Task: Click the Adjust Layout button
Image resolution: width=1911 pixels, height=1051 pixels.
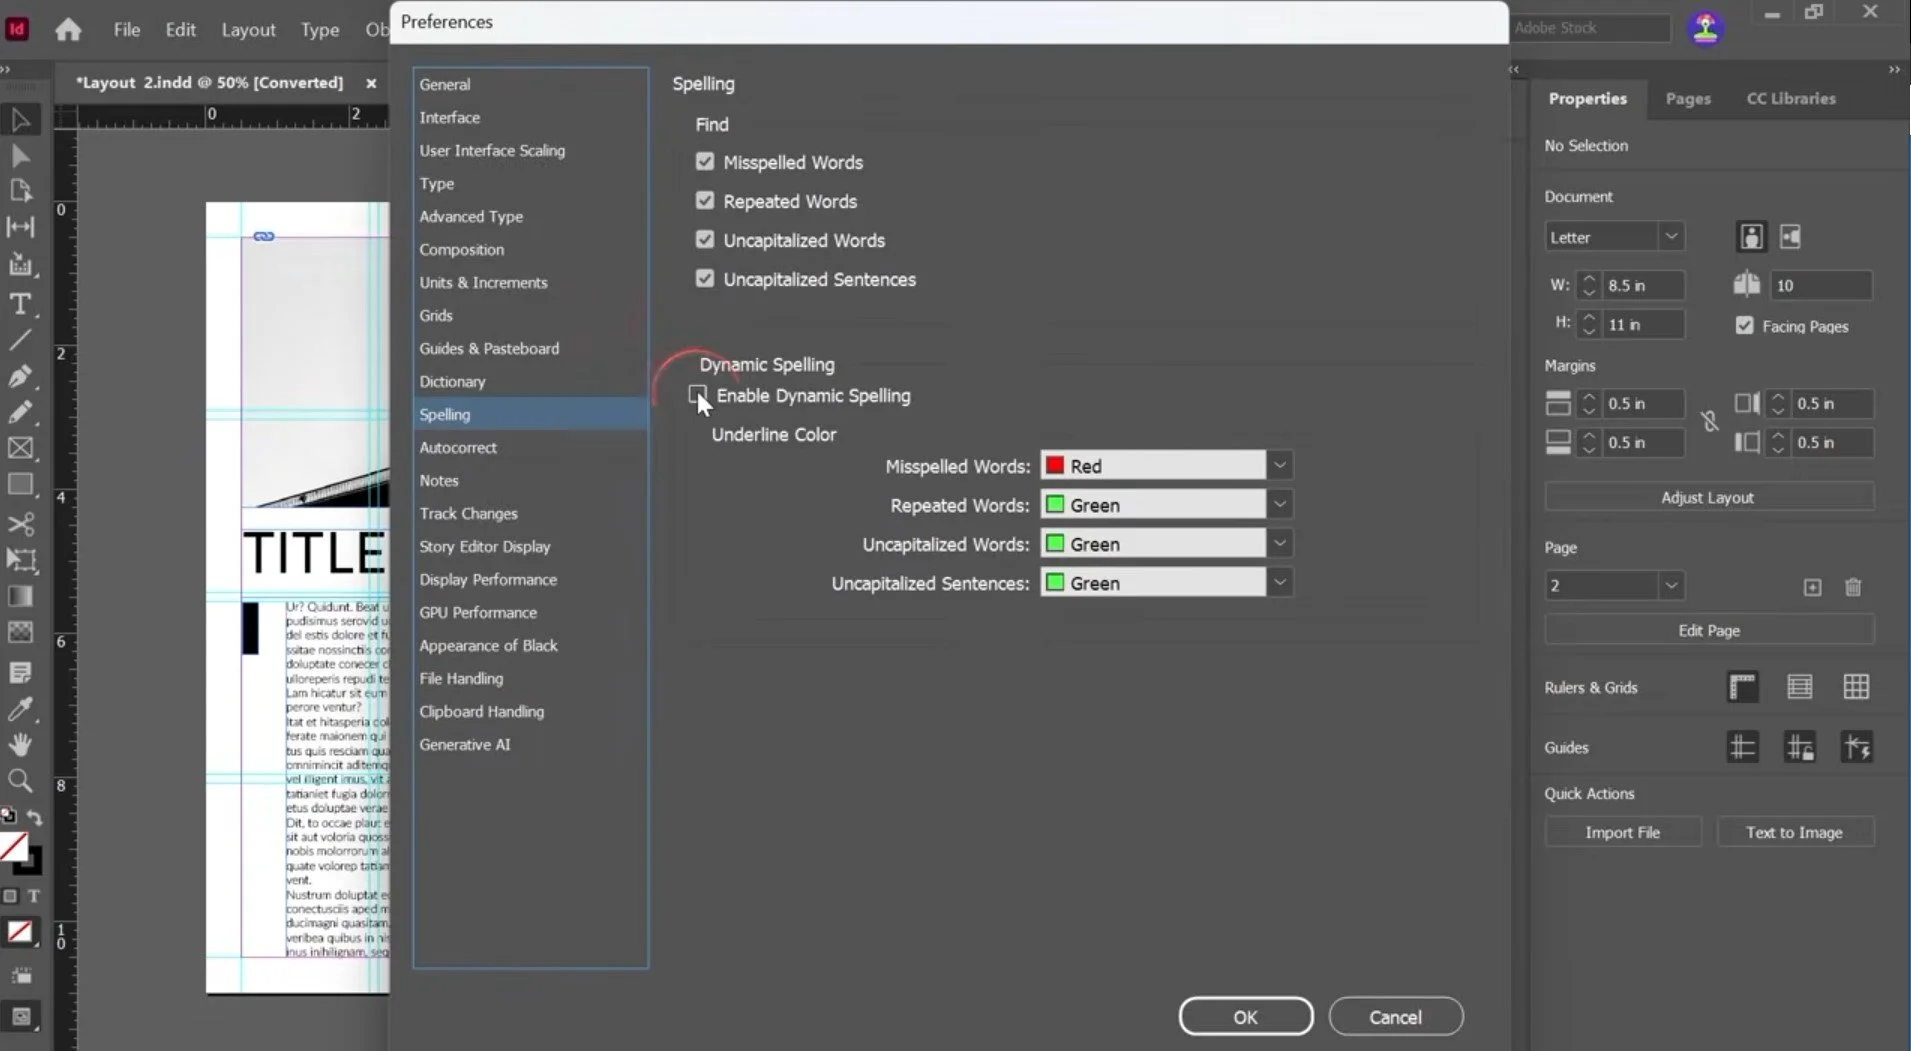Action: 1708,497
